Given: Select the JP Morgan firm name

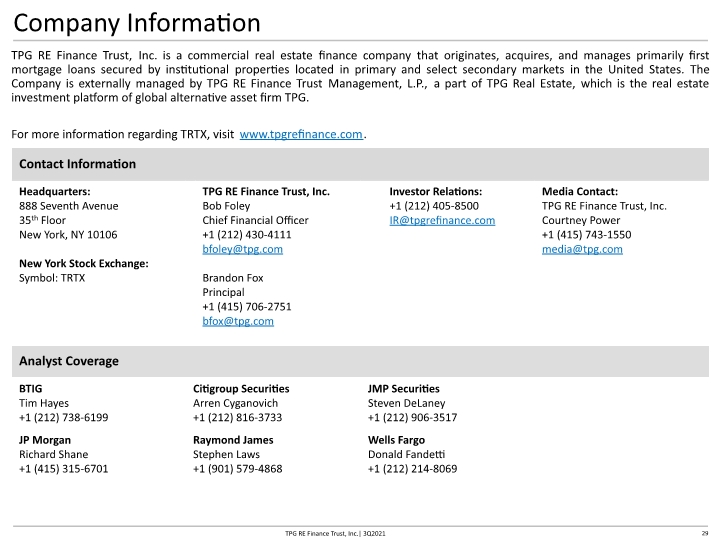Looking at the screenshot, I should tap(45, 440).
